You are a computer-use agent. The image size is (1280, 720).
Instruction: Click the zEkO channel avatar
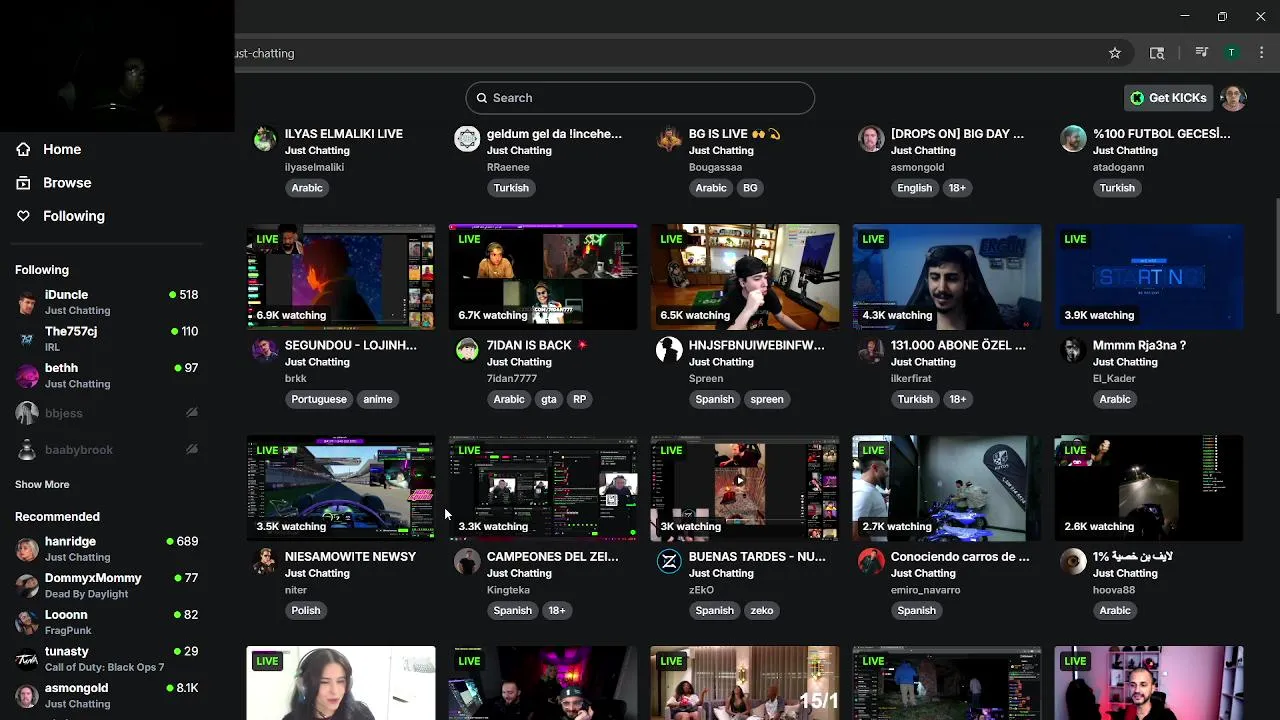[669, 561]
